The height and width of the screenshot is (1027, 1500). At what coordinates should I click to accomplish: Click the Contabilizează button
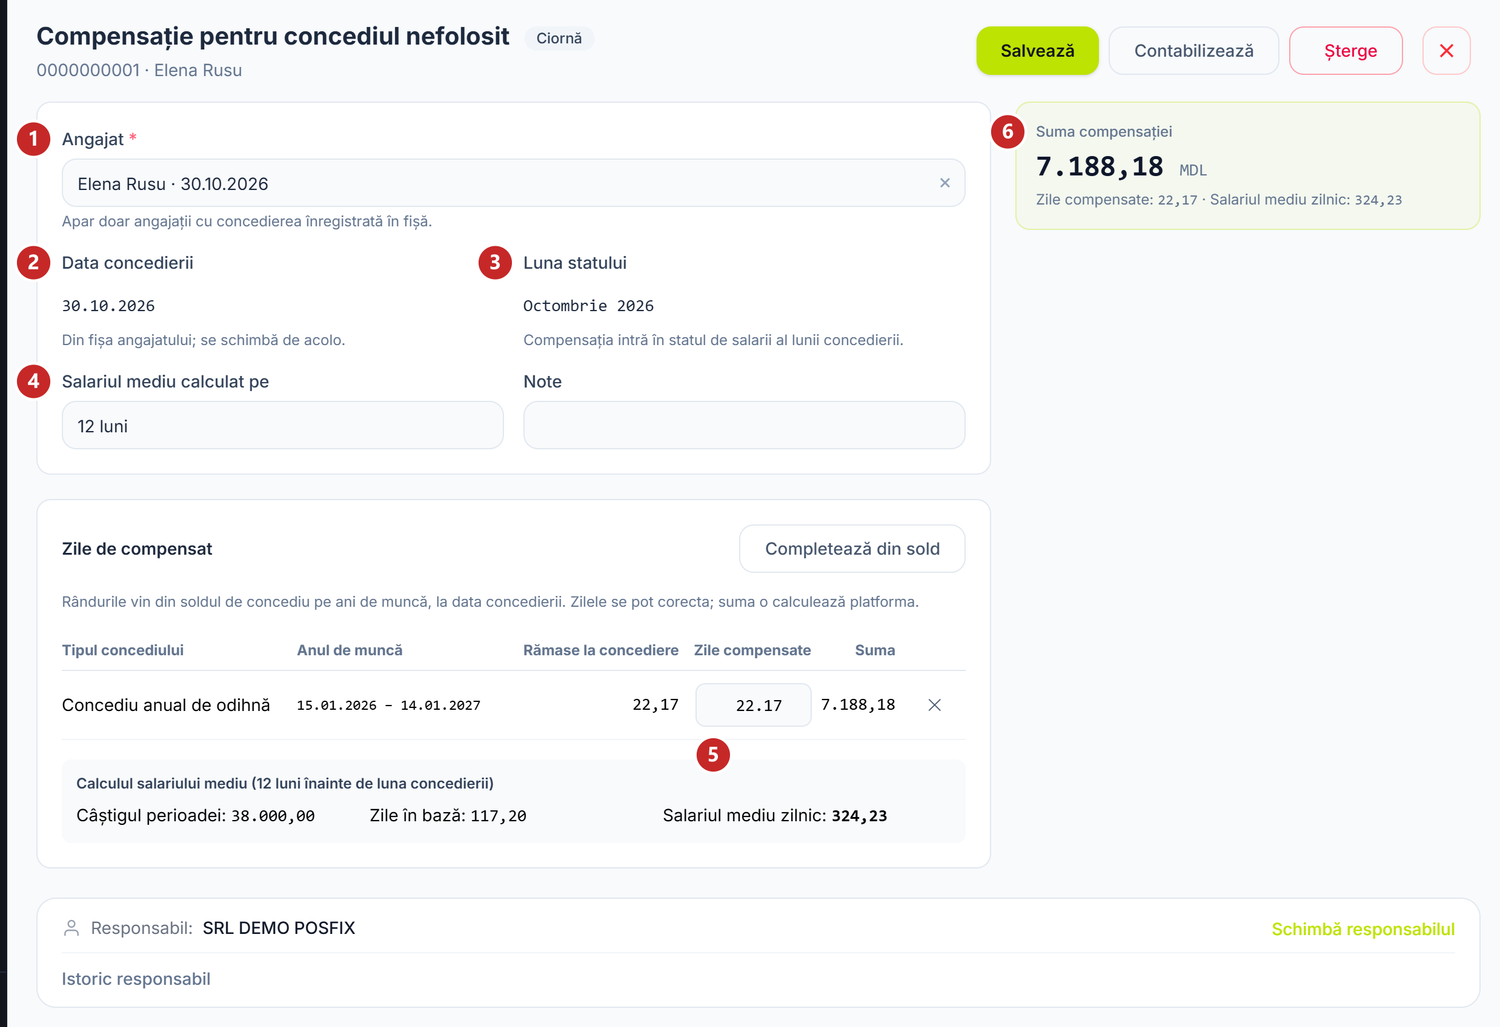click(x=1193, y=51)
